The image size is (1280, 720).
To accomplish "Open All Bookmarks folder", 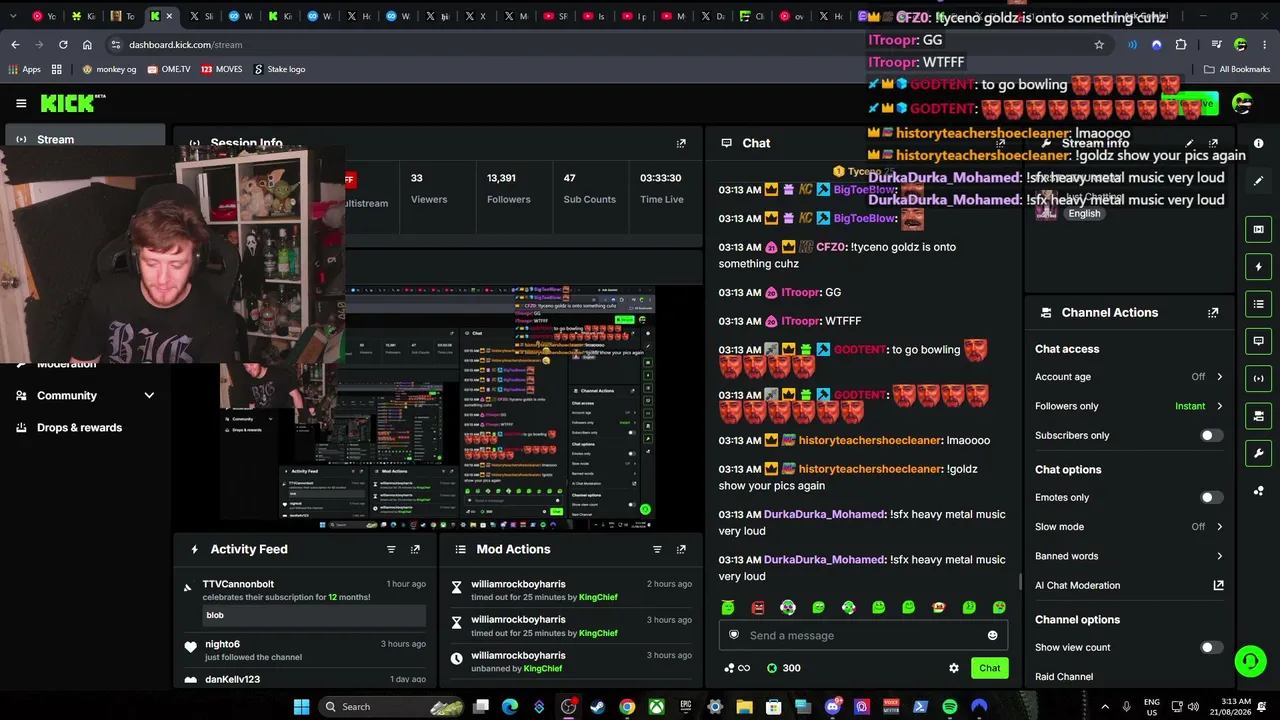I will [1237, 69].
